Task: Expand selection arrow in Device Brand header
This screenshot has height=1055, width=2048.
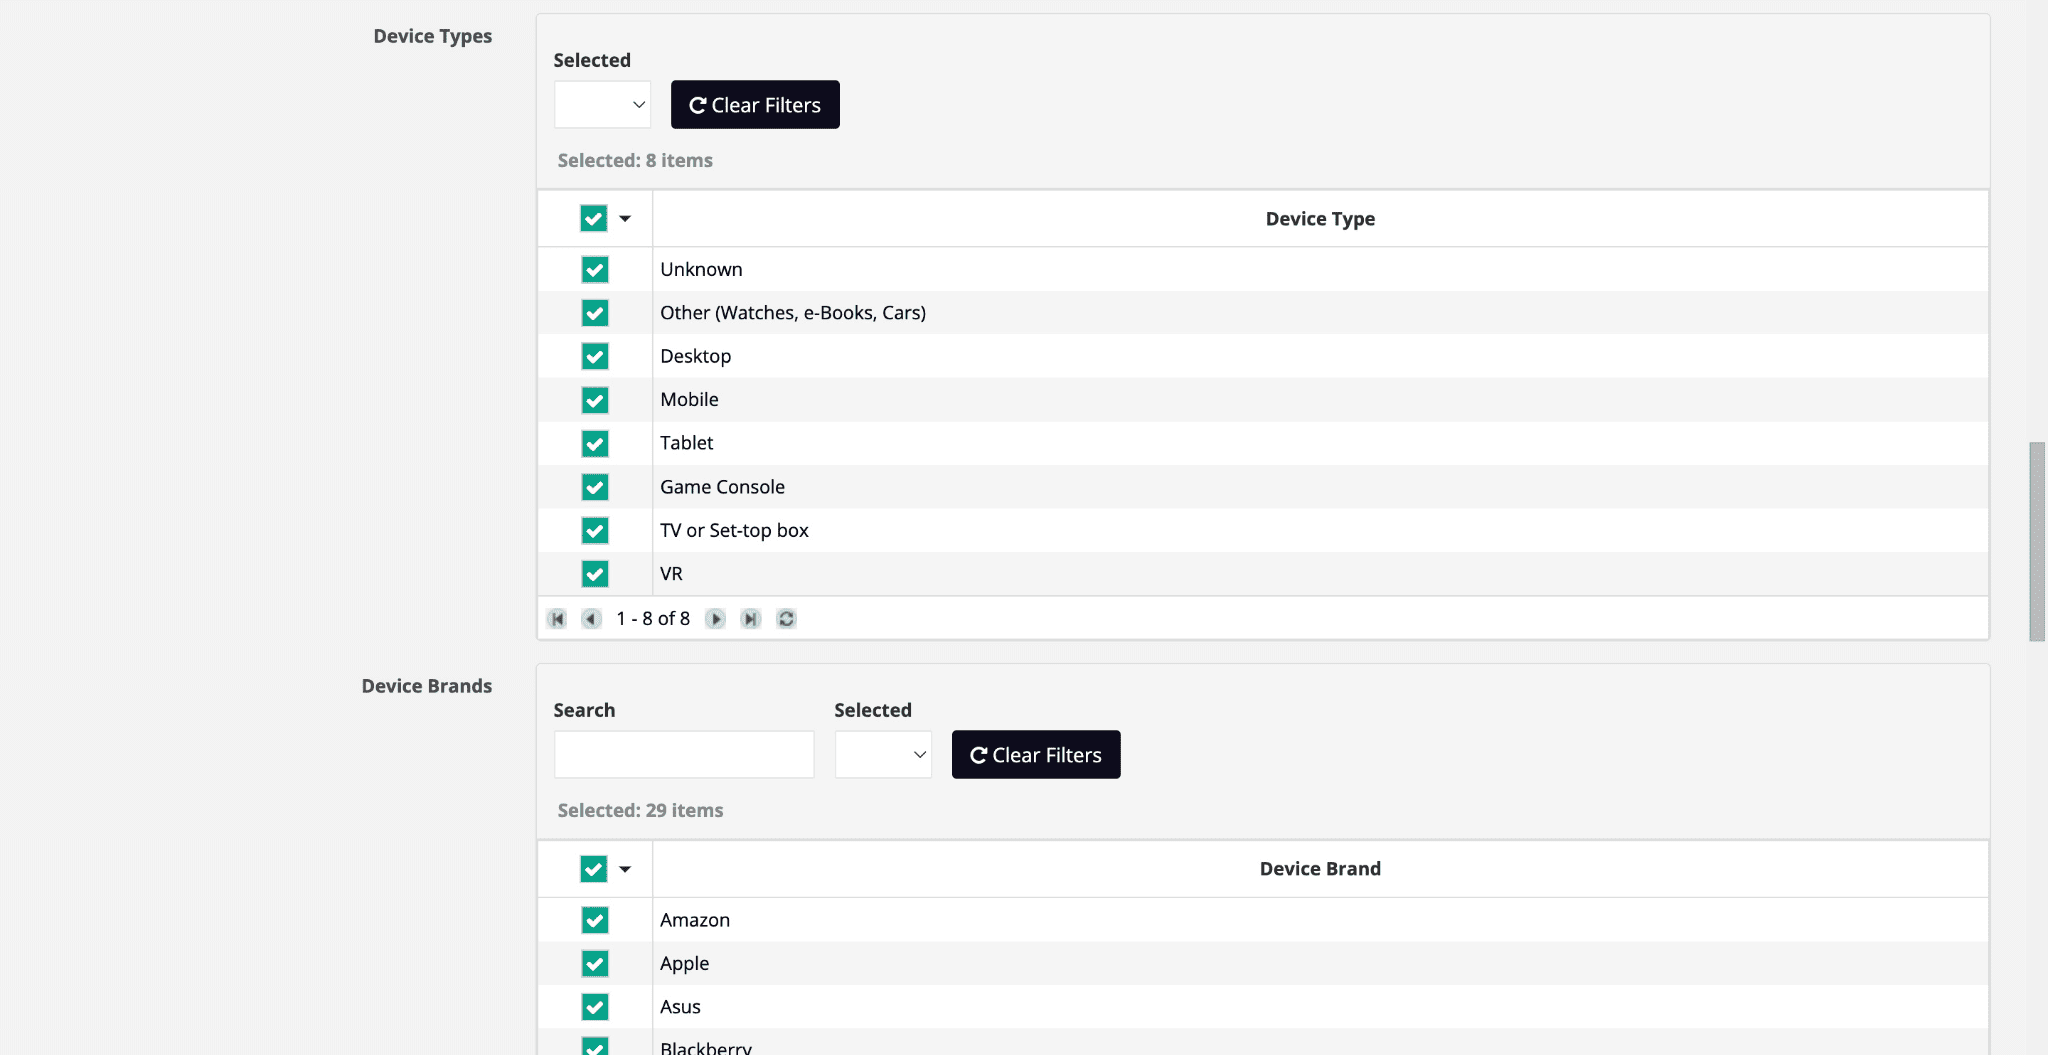Action: [625, 869]
